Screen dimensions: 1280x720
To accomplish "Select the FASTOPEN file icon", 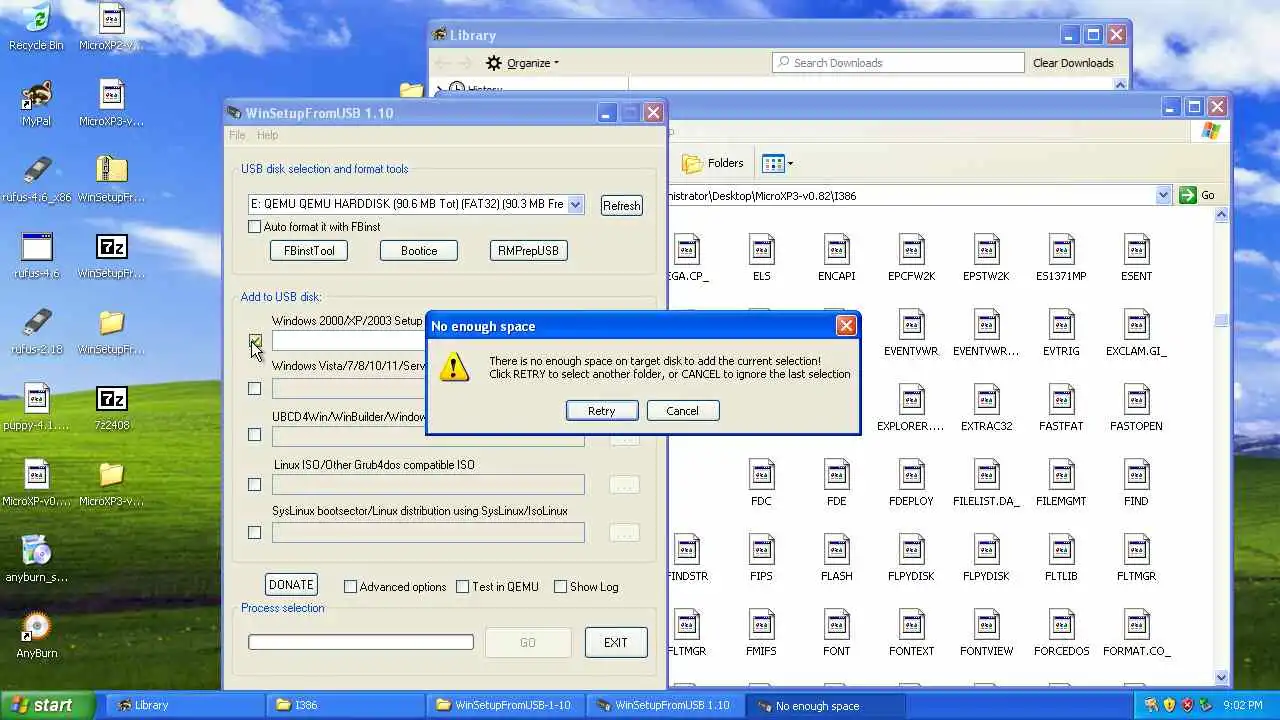I will (x=1136, y=408).
